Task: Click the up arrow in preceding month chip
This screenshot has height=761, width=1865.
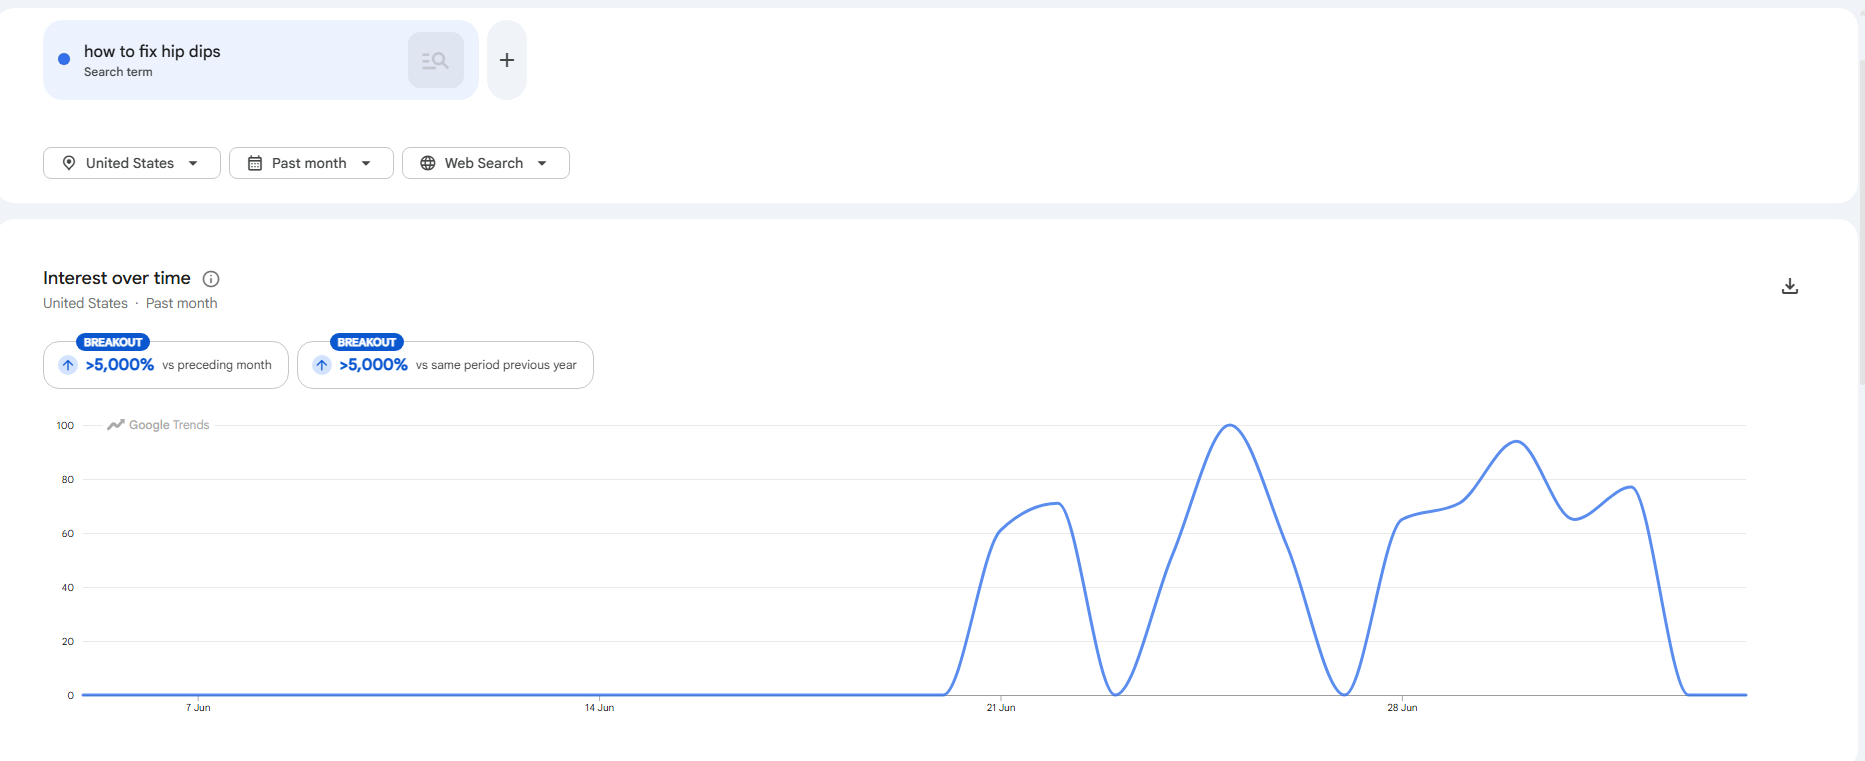Action: tap(68, 365)
